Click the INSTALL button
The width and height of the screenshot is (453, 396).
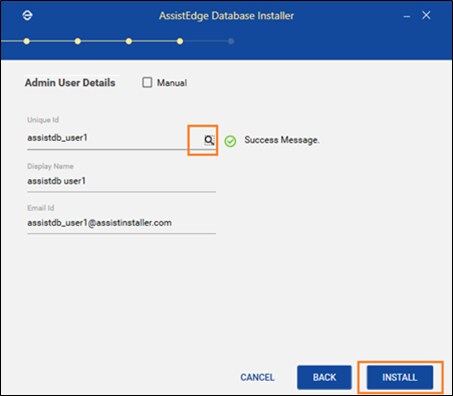point(400,377)
